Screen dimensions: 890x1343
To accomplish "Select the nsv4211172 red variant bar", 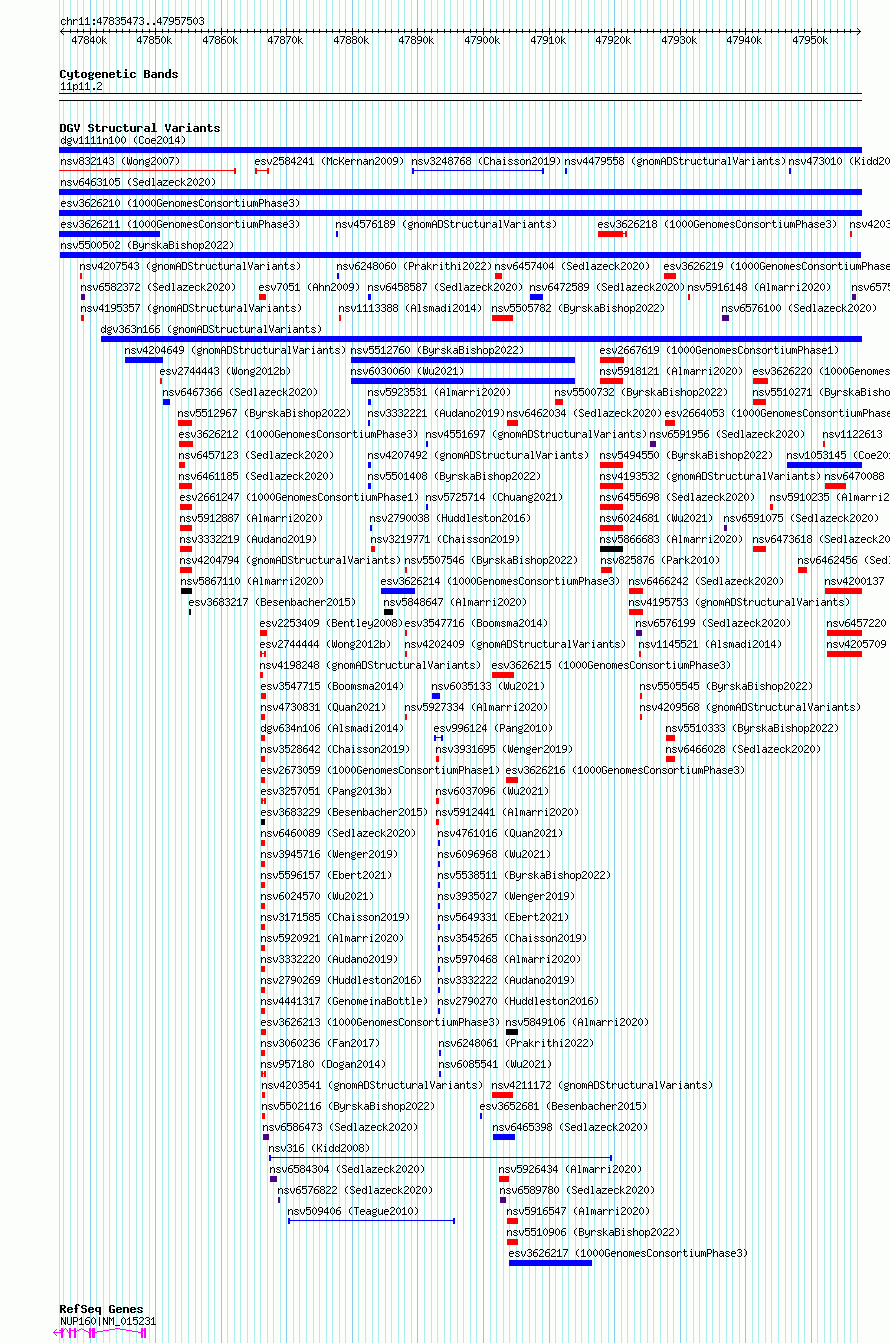I will [x=503, y=1094].
